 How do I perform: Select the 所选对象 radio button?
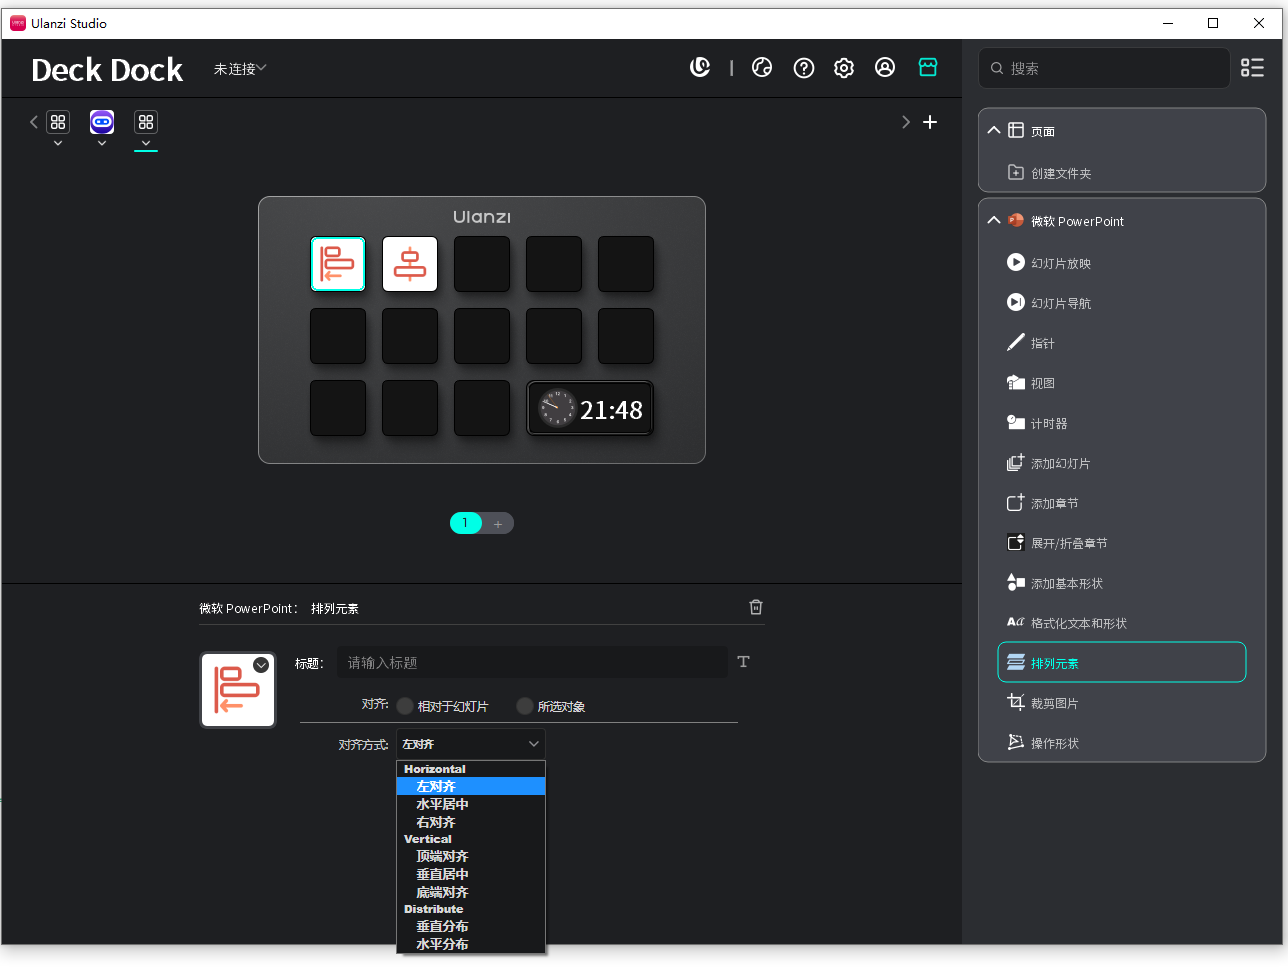point(525,706)
